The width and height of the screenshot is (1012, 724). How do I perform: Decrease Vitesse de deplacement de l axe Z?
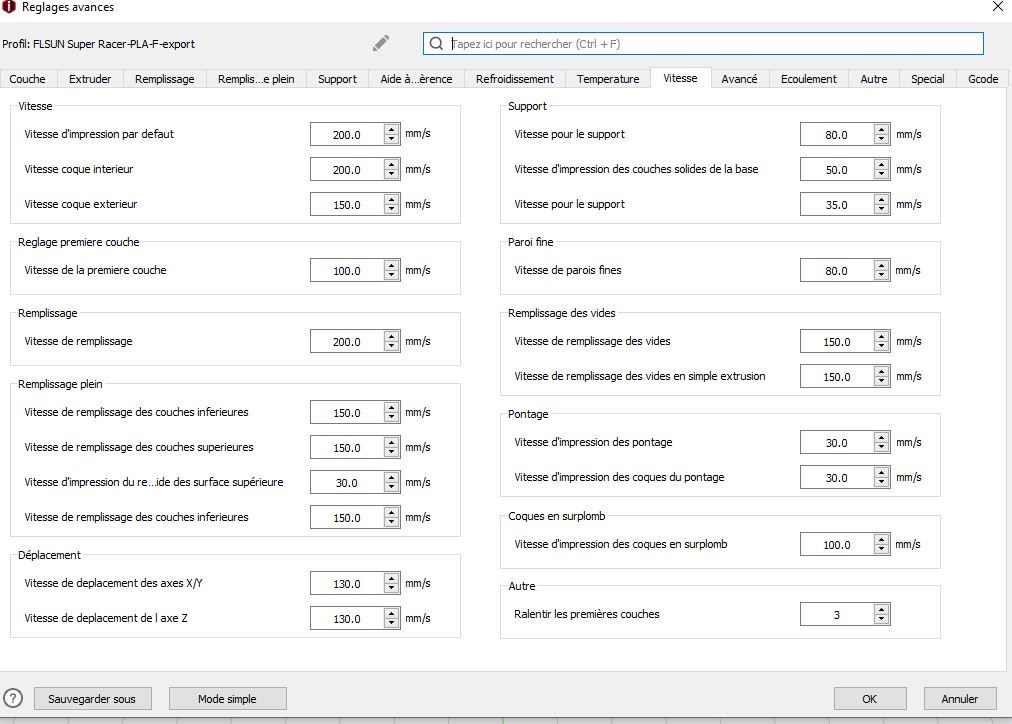pyautogui.click(x=391, y=623)
